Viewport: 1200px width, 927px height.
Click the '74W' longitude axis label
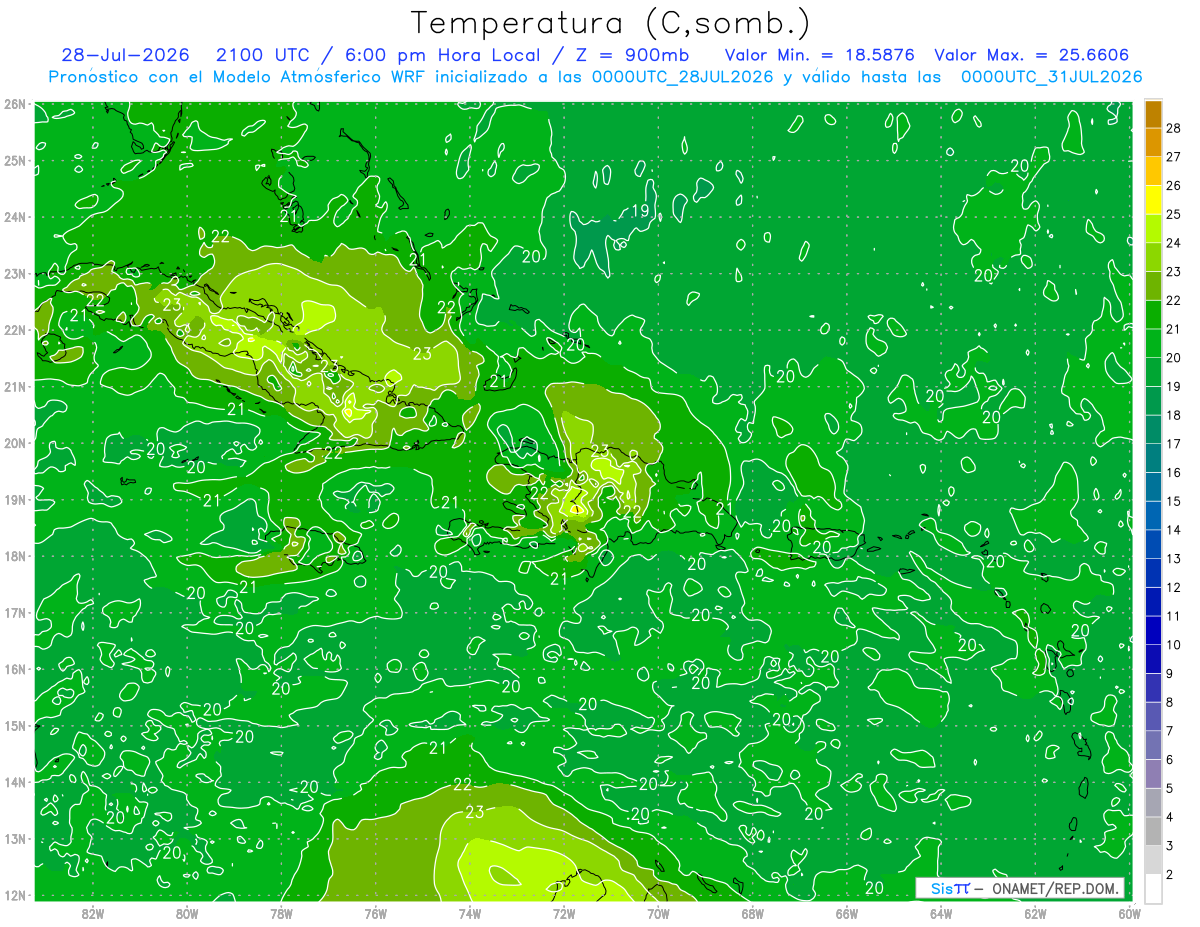[x=469, y=913]
